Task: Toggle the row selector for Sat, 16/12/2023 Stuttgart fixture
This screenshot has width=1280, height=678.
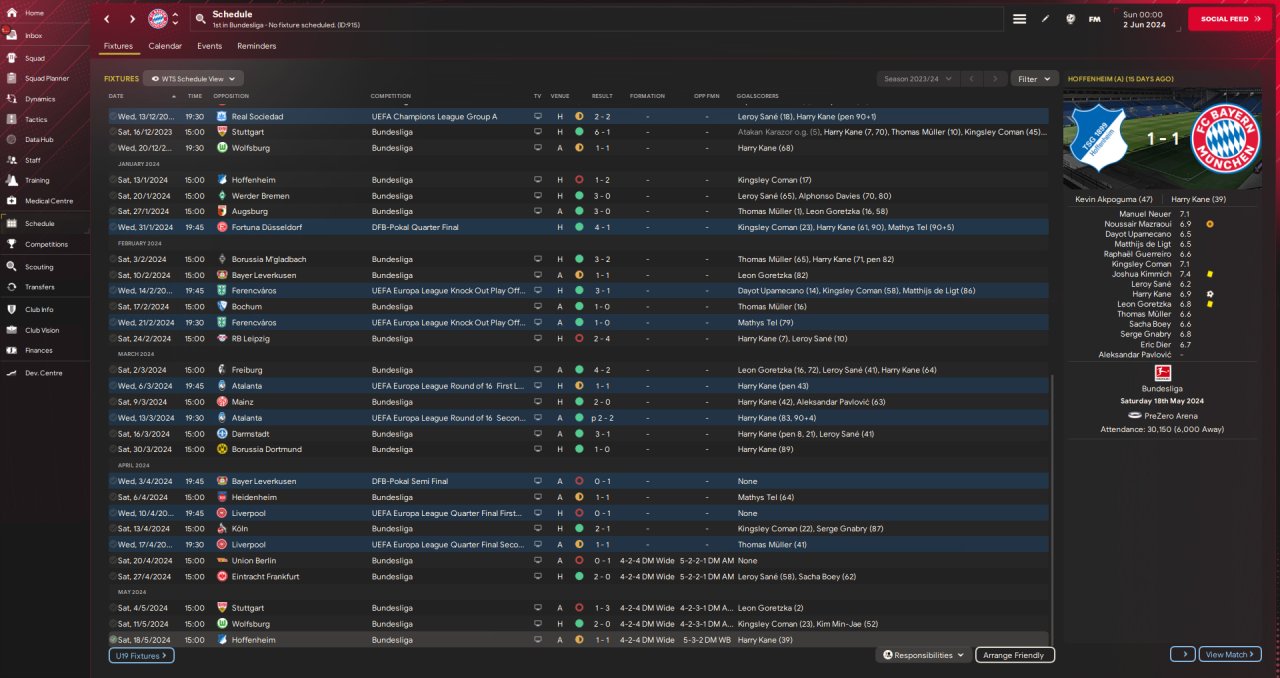Action: [113, 132]
